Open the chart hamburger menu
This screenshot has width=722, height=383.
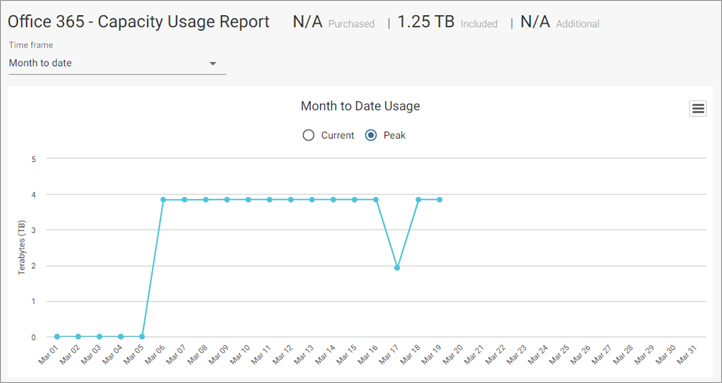[x=698, y=109]
